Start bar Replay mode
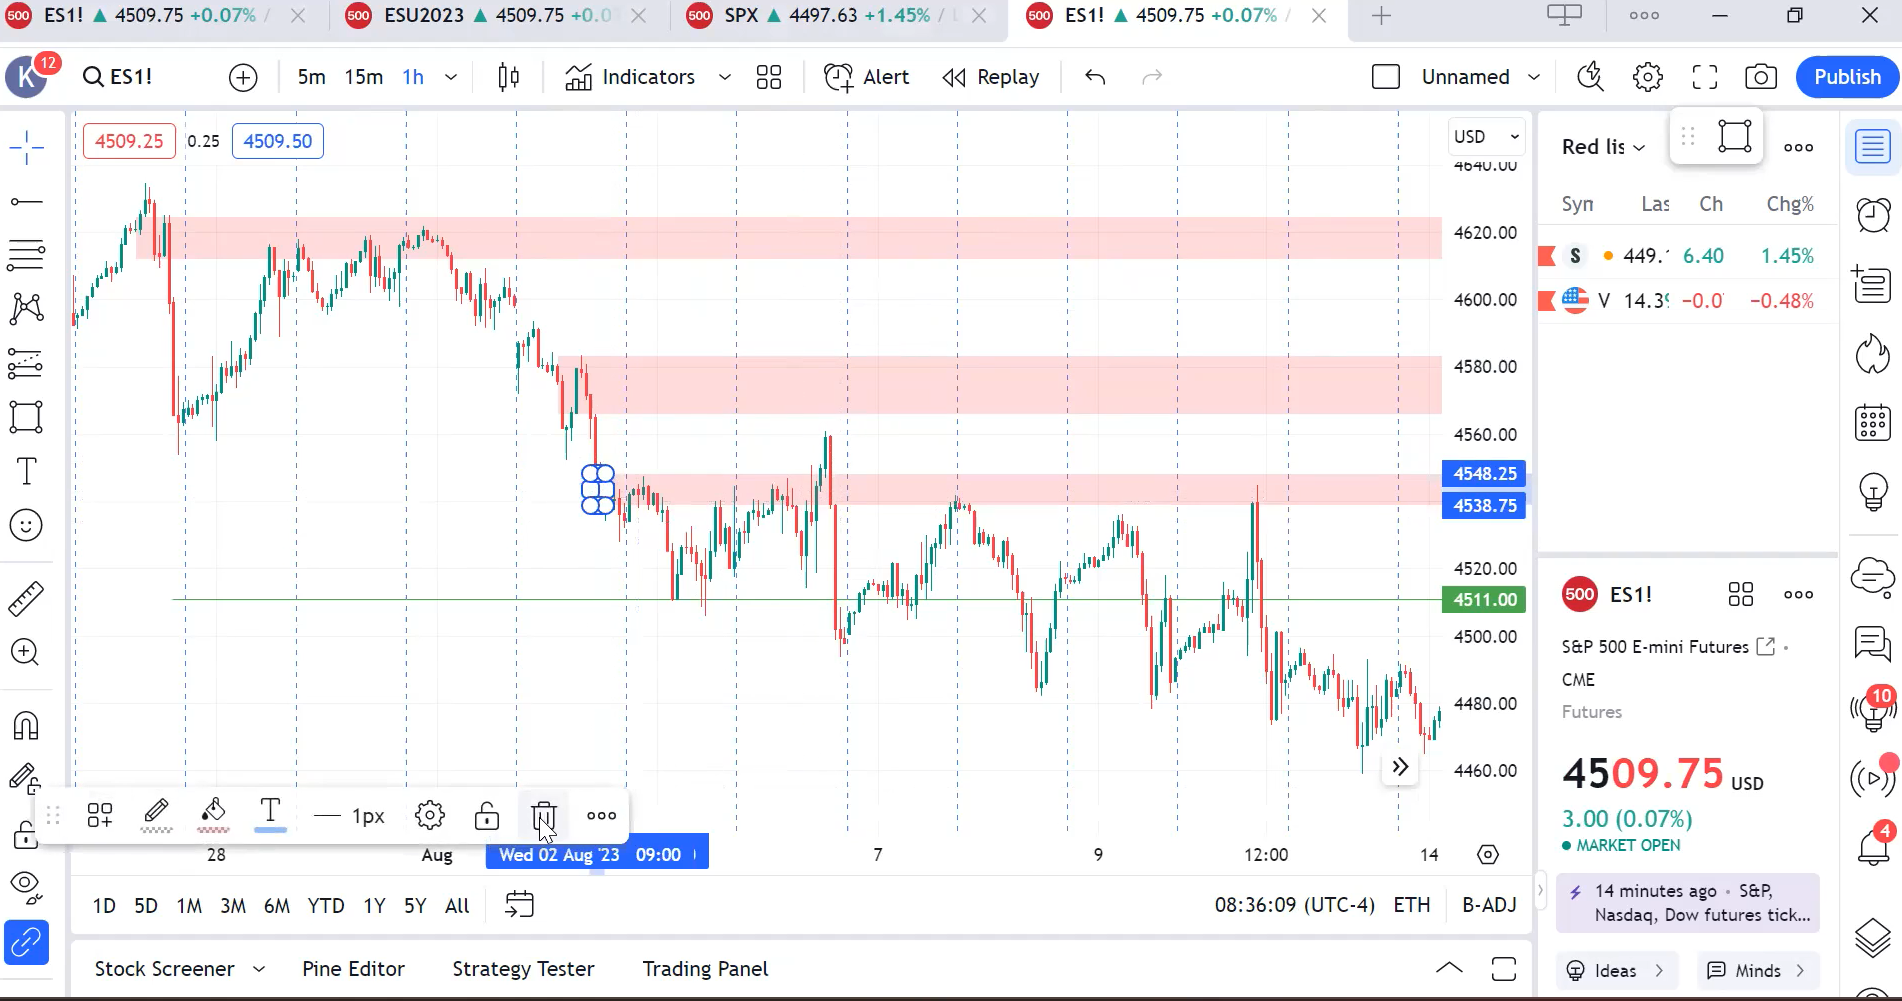 (991, 77)
